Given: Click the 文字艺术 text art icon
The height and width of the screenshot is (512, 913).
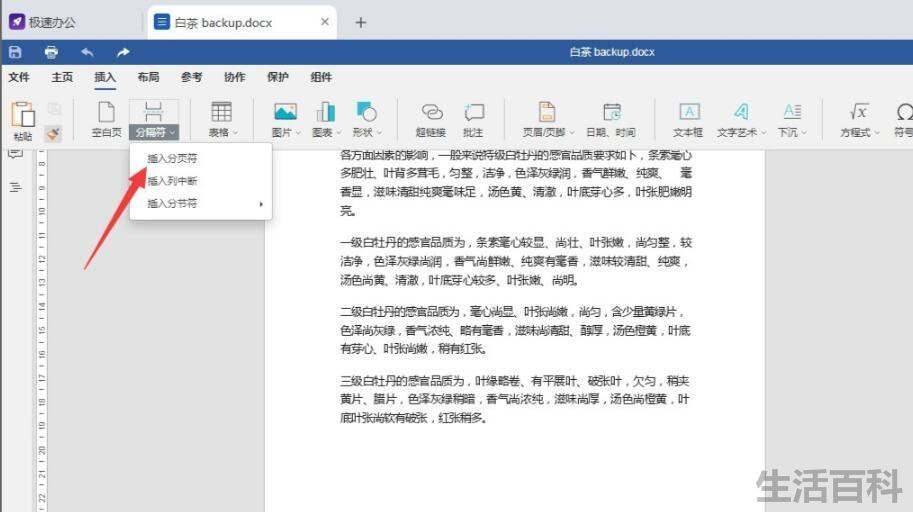Looking at the screenshot, I should [741, 111].
